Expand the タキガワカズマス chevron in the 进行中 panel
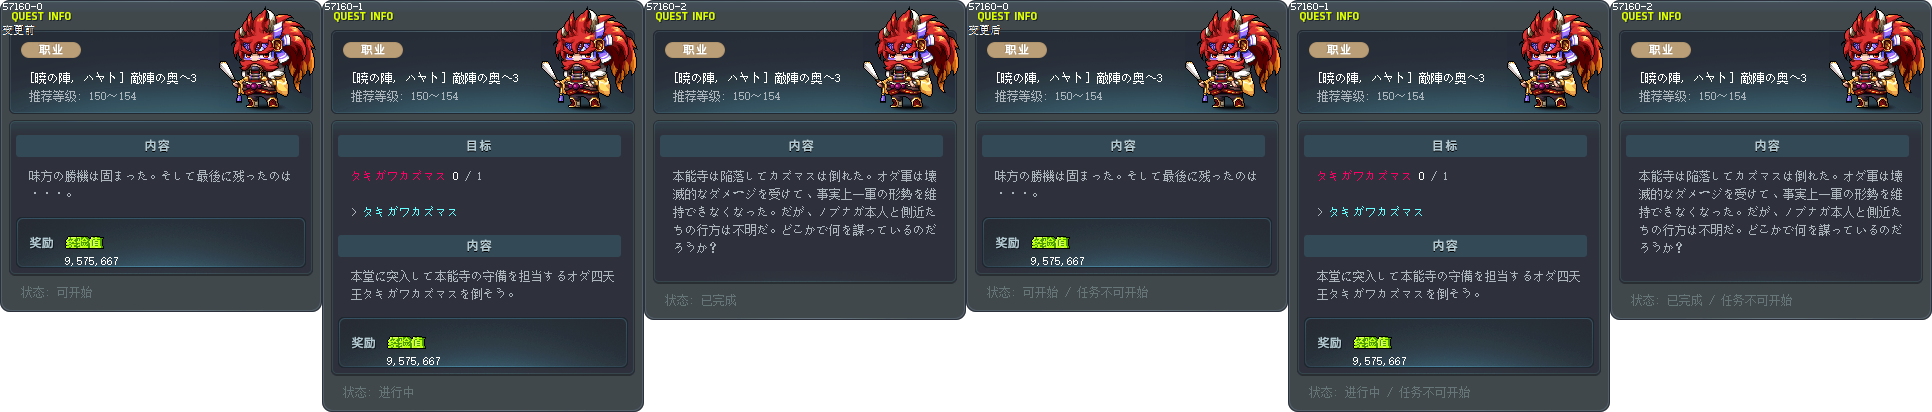This screenshot has height=412, width=1932. coord(354,212)
